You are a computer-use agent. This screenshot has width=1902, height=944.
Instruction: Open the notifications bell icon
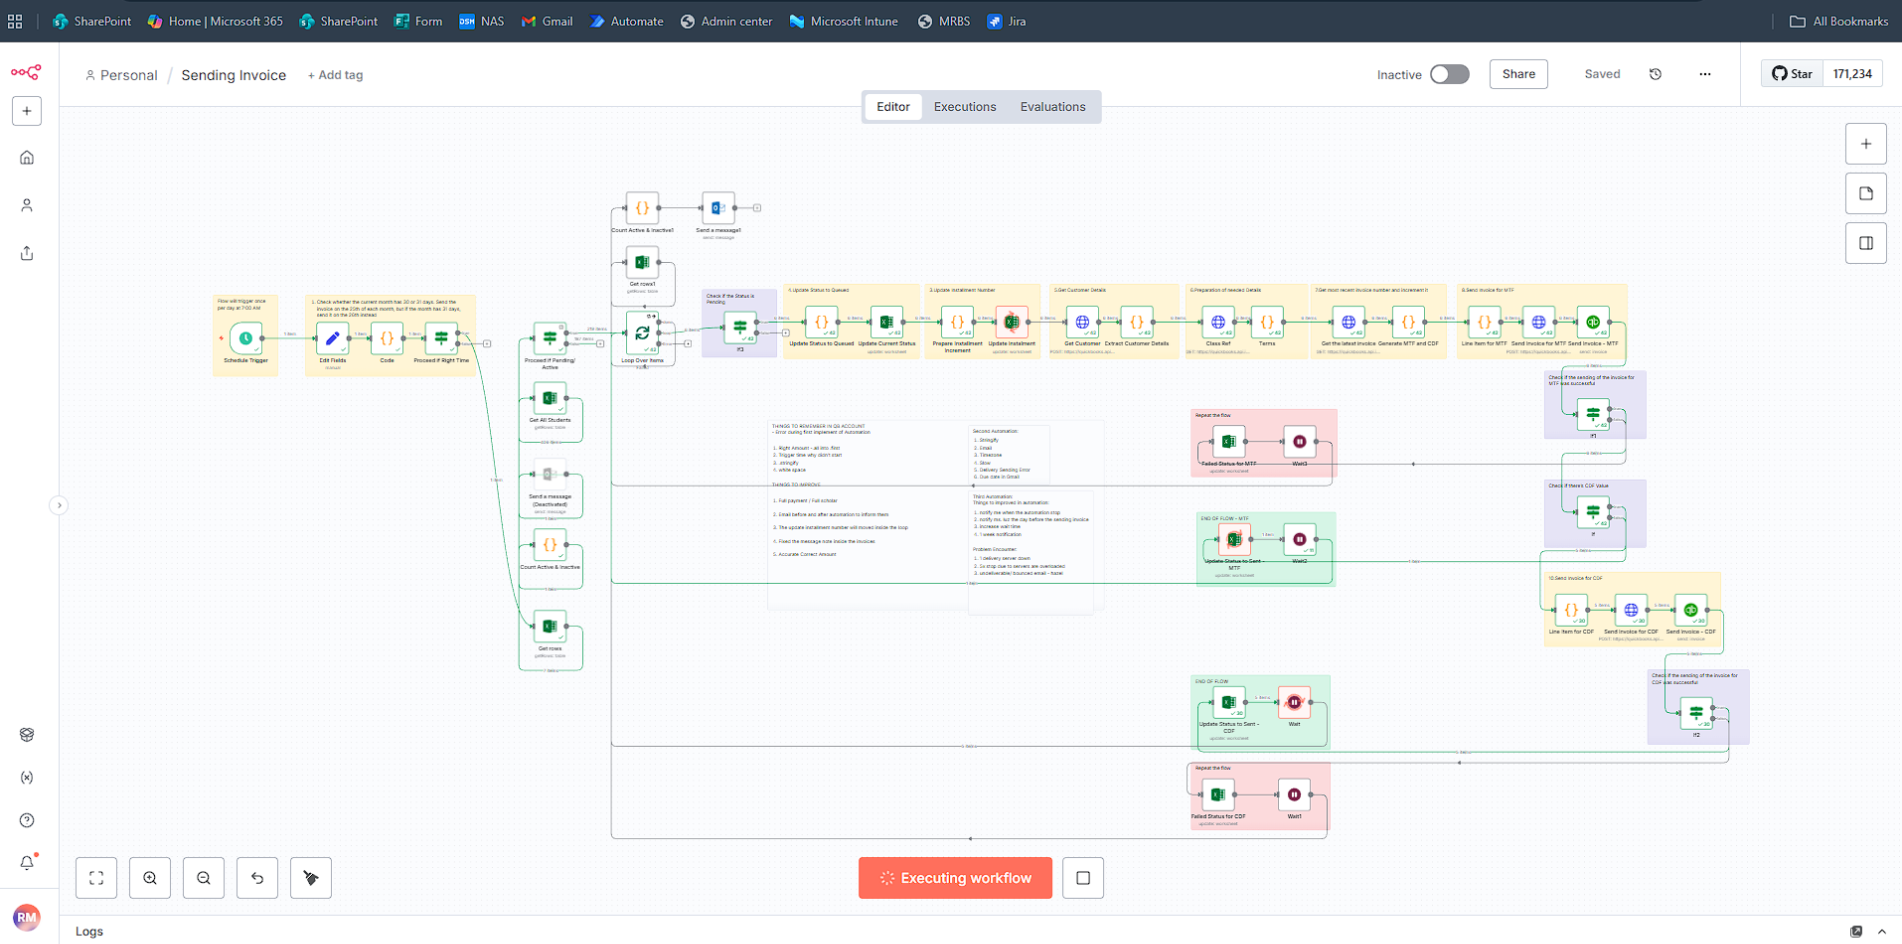point(27,862)
